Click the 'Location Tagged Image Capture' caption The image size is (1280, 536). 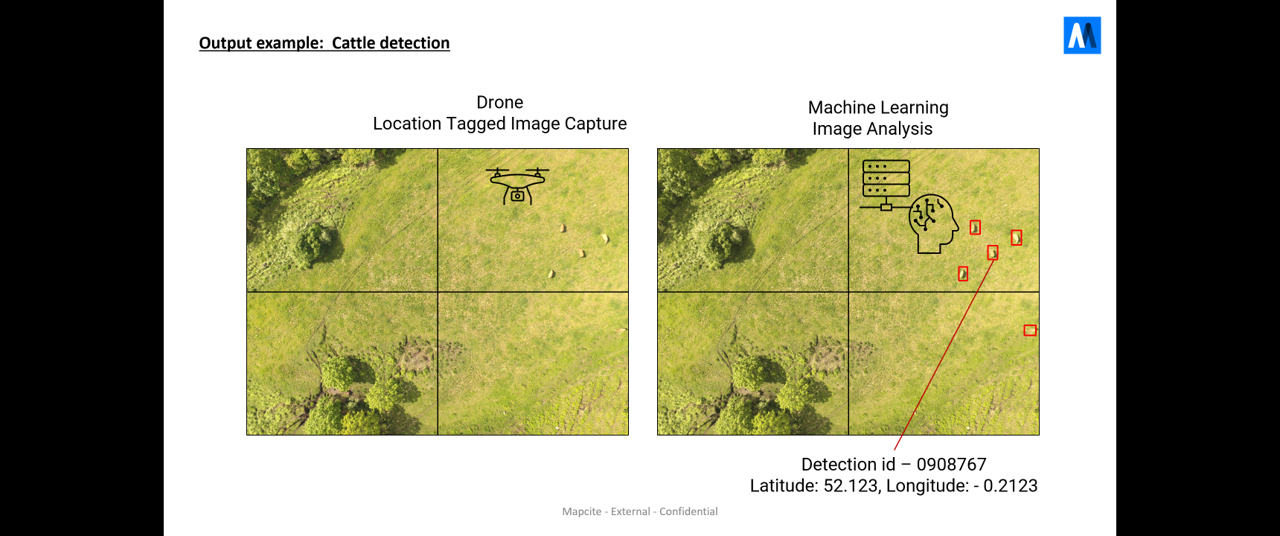(x=500, y=124)
